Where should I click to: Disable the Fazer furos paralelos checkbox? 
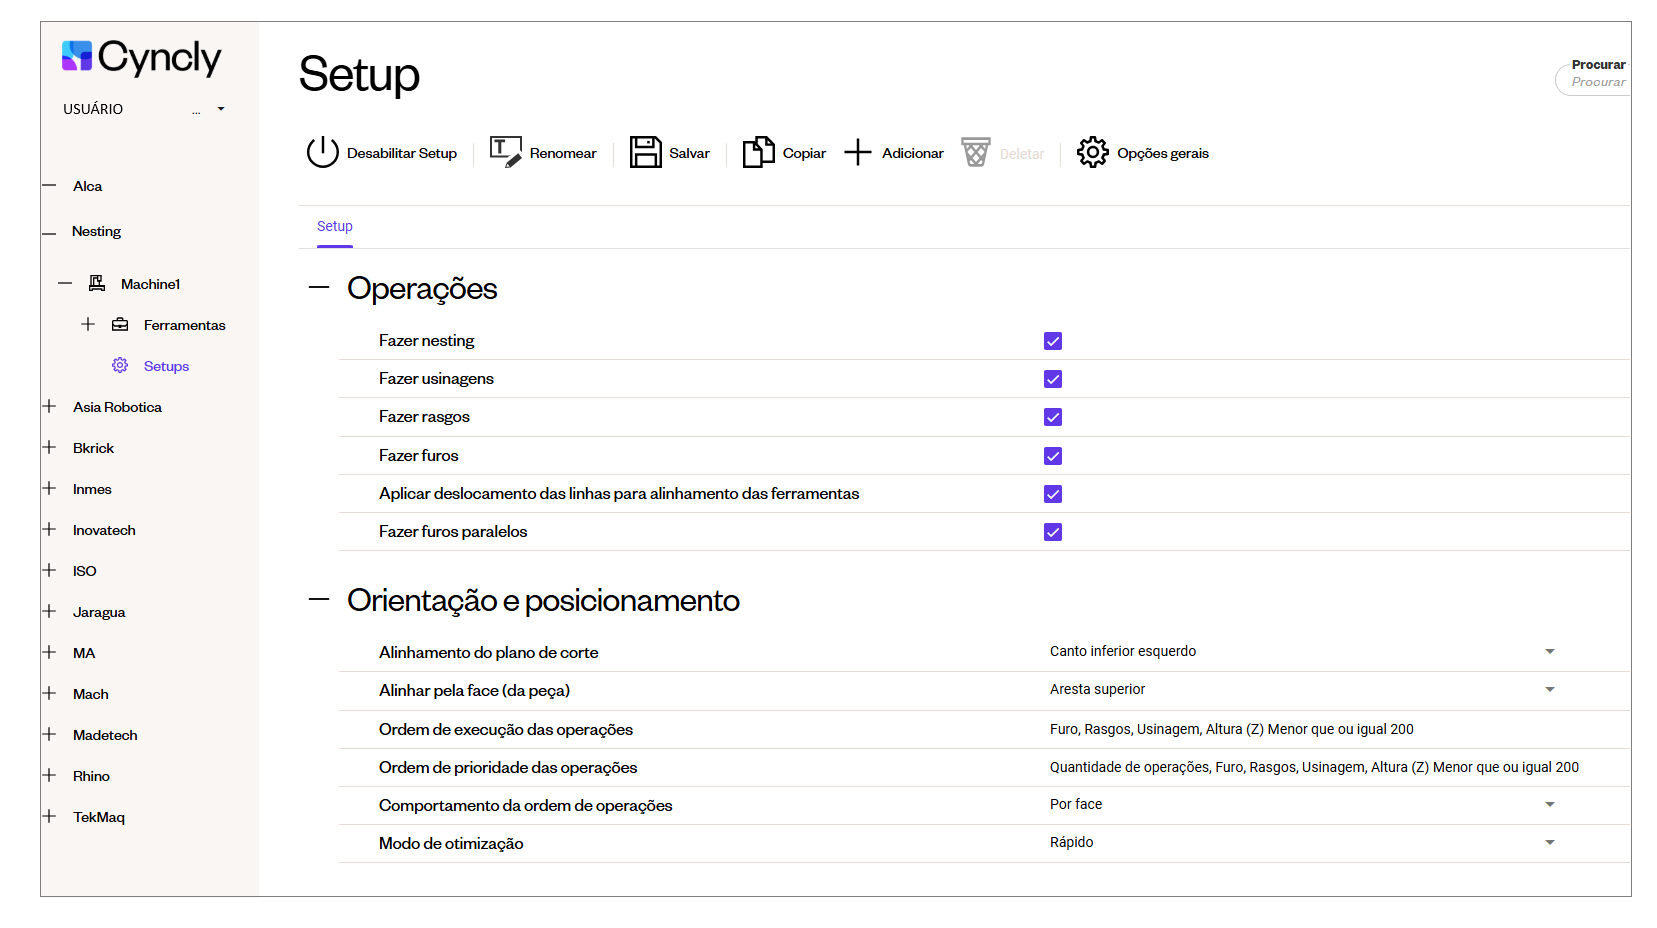(1053, 532)
